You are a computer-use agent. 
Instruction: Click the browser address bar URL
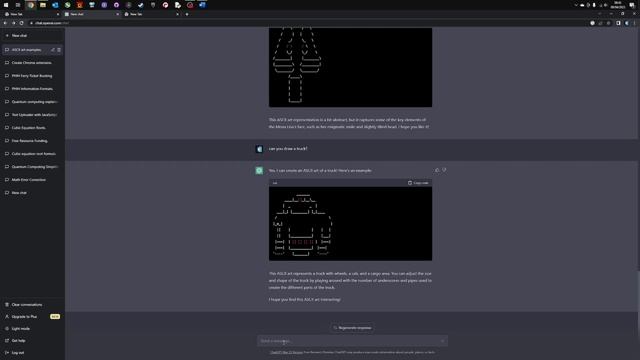(x=52, y=23)
